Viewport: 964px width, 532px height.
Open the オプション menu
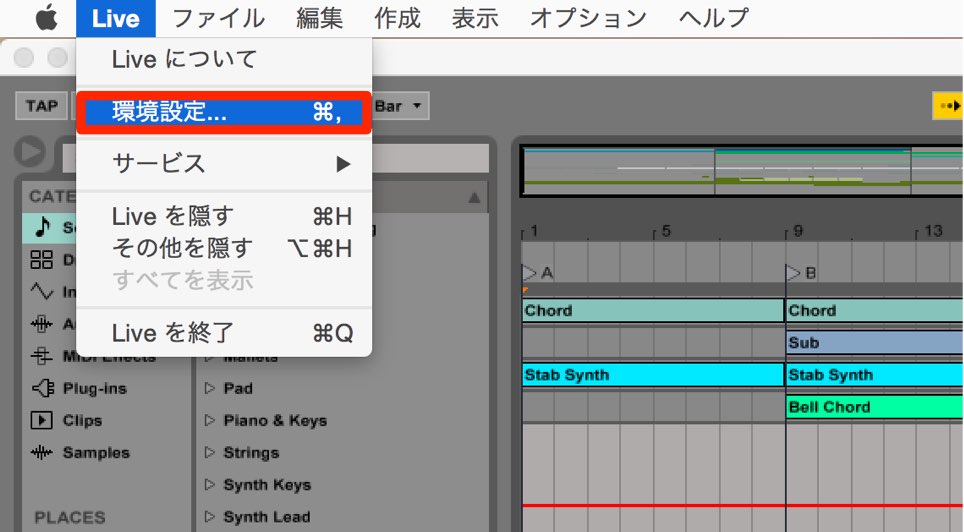pyautogui.click(x=588, y=18)
